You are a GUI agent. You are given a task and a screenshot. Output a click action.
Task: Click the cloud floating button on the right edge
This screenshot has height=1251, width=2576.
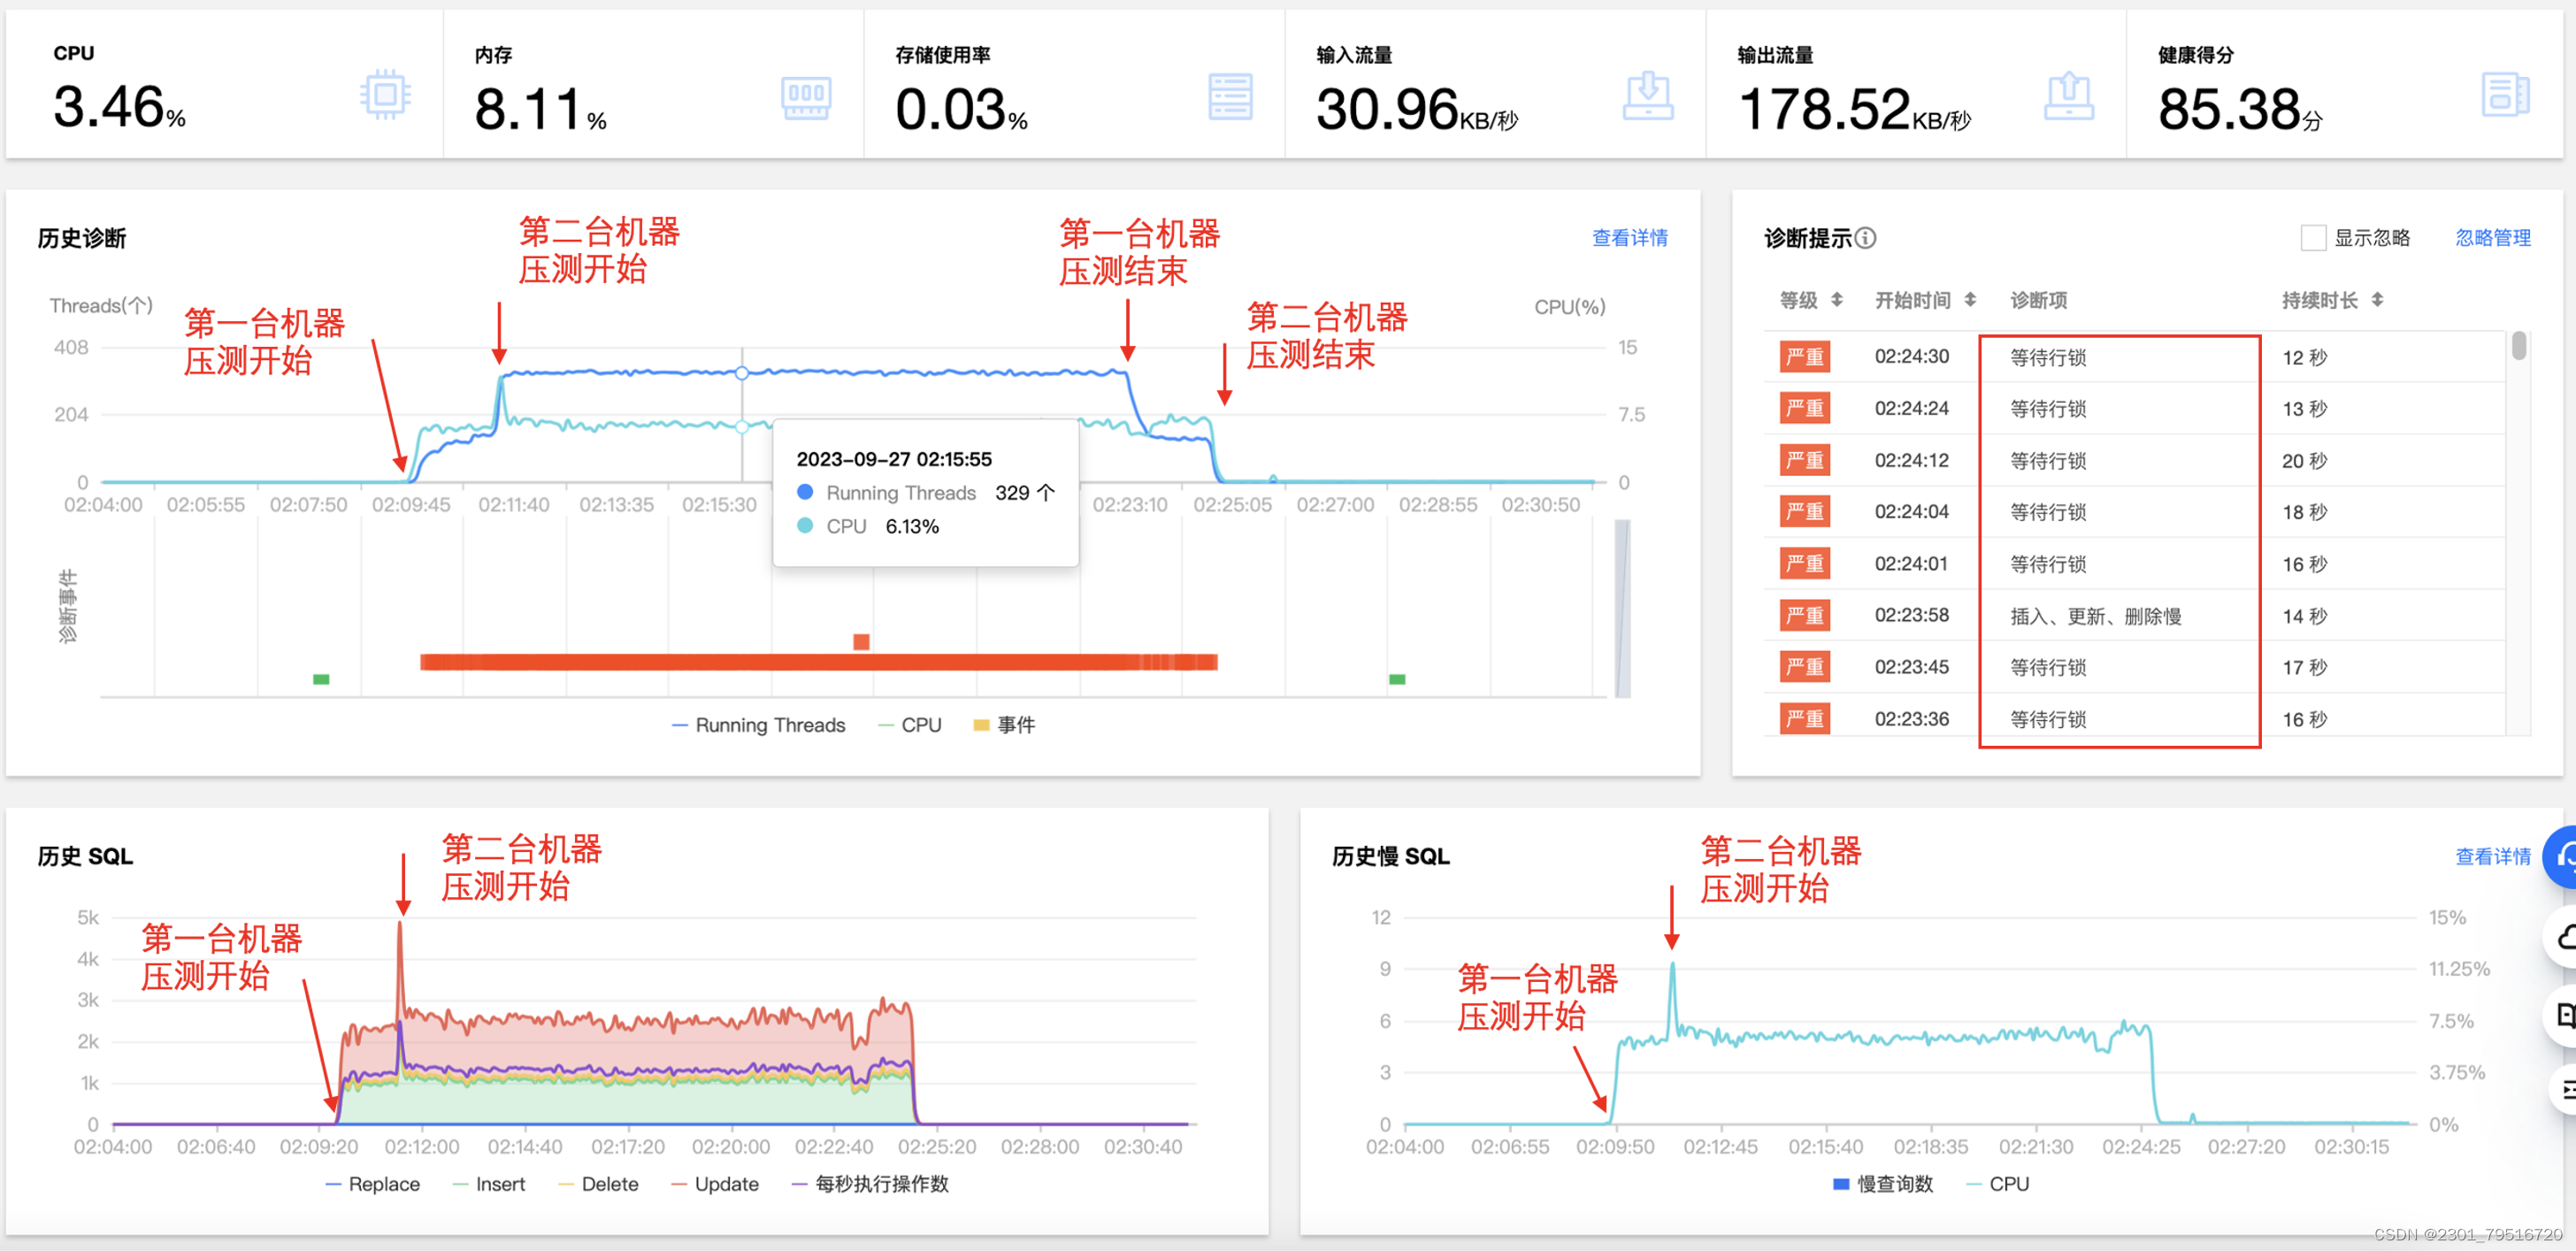pos(2561,937)
